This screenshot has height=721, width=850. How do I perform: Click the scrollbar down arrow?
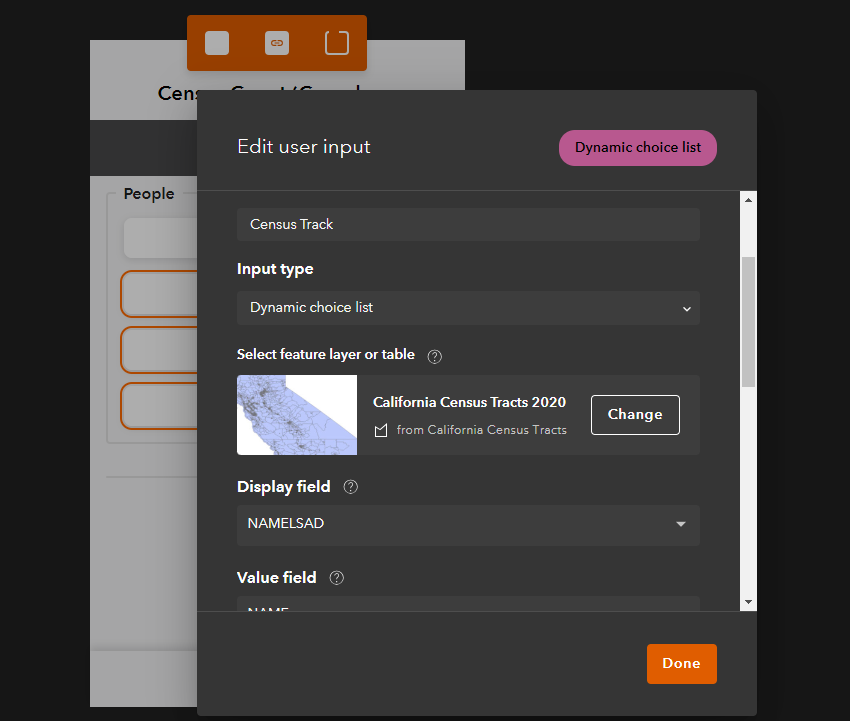pos(748,602)
